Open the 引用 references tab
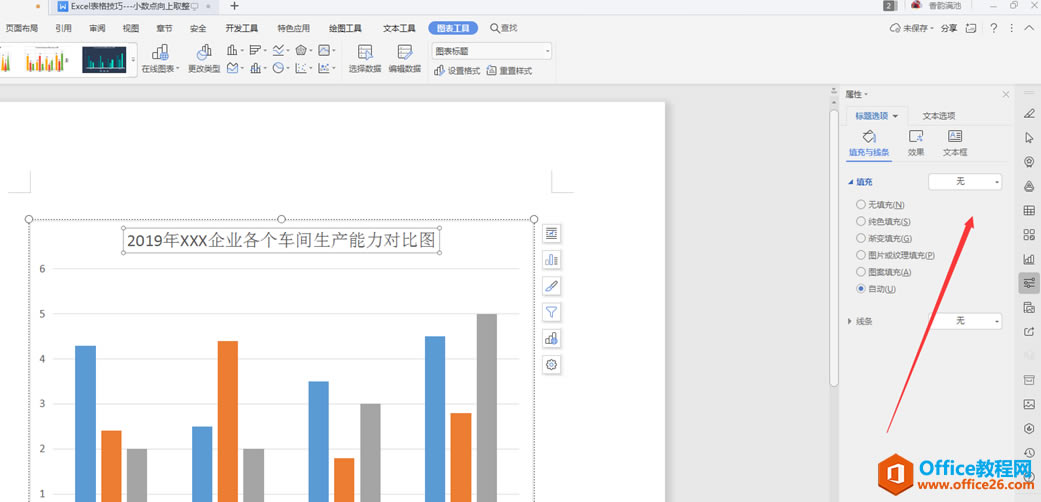The height and width of the screenshot is (502, 1041). pos(64,28)
